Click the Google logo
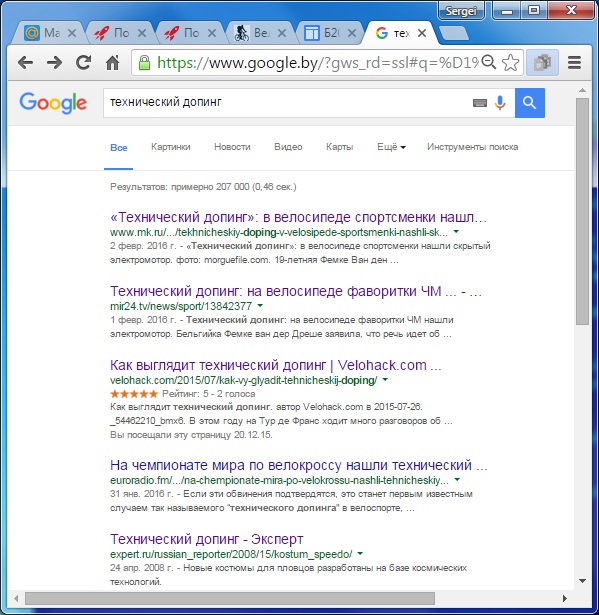The width and height of the screenshot is (599, 615). click(x=53, y=103)
